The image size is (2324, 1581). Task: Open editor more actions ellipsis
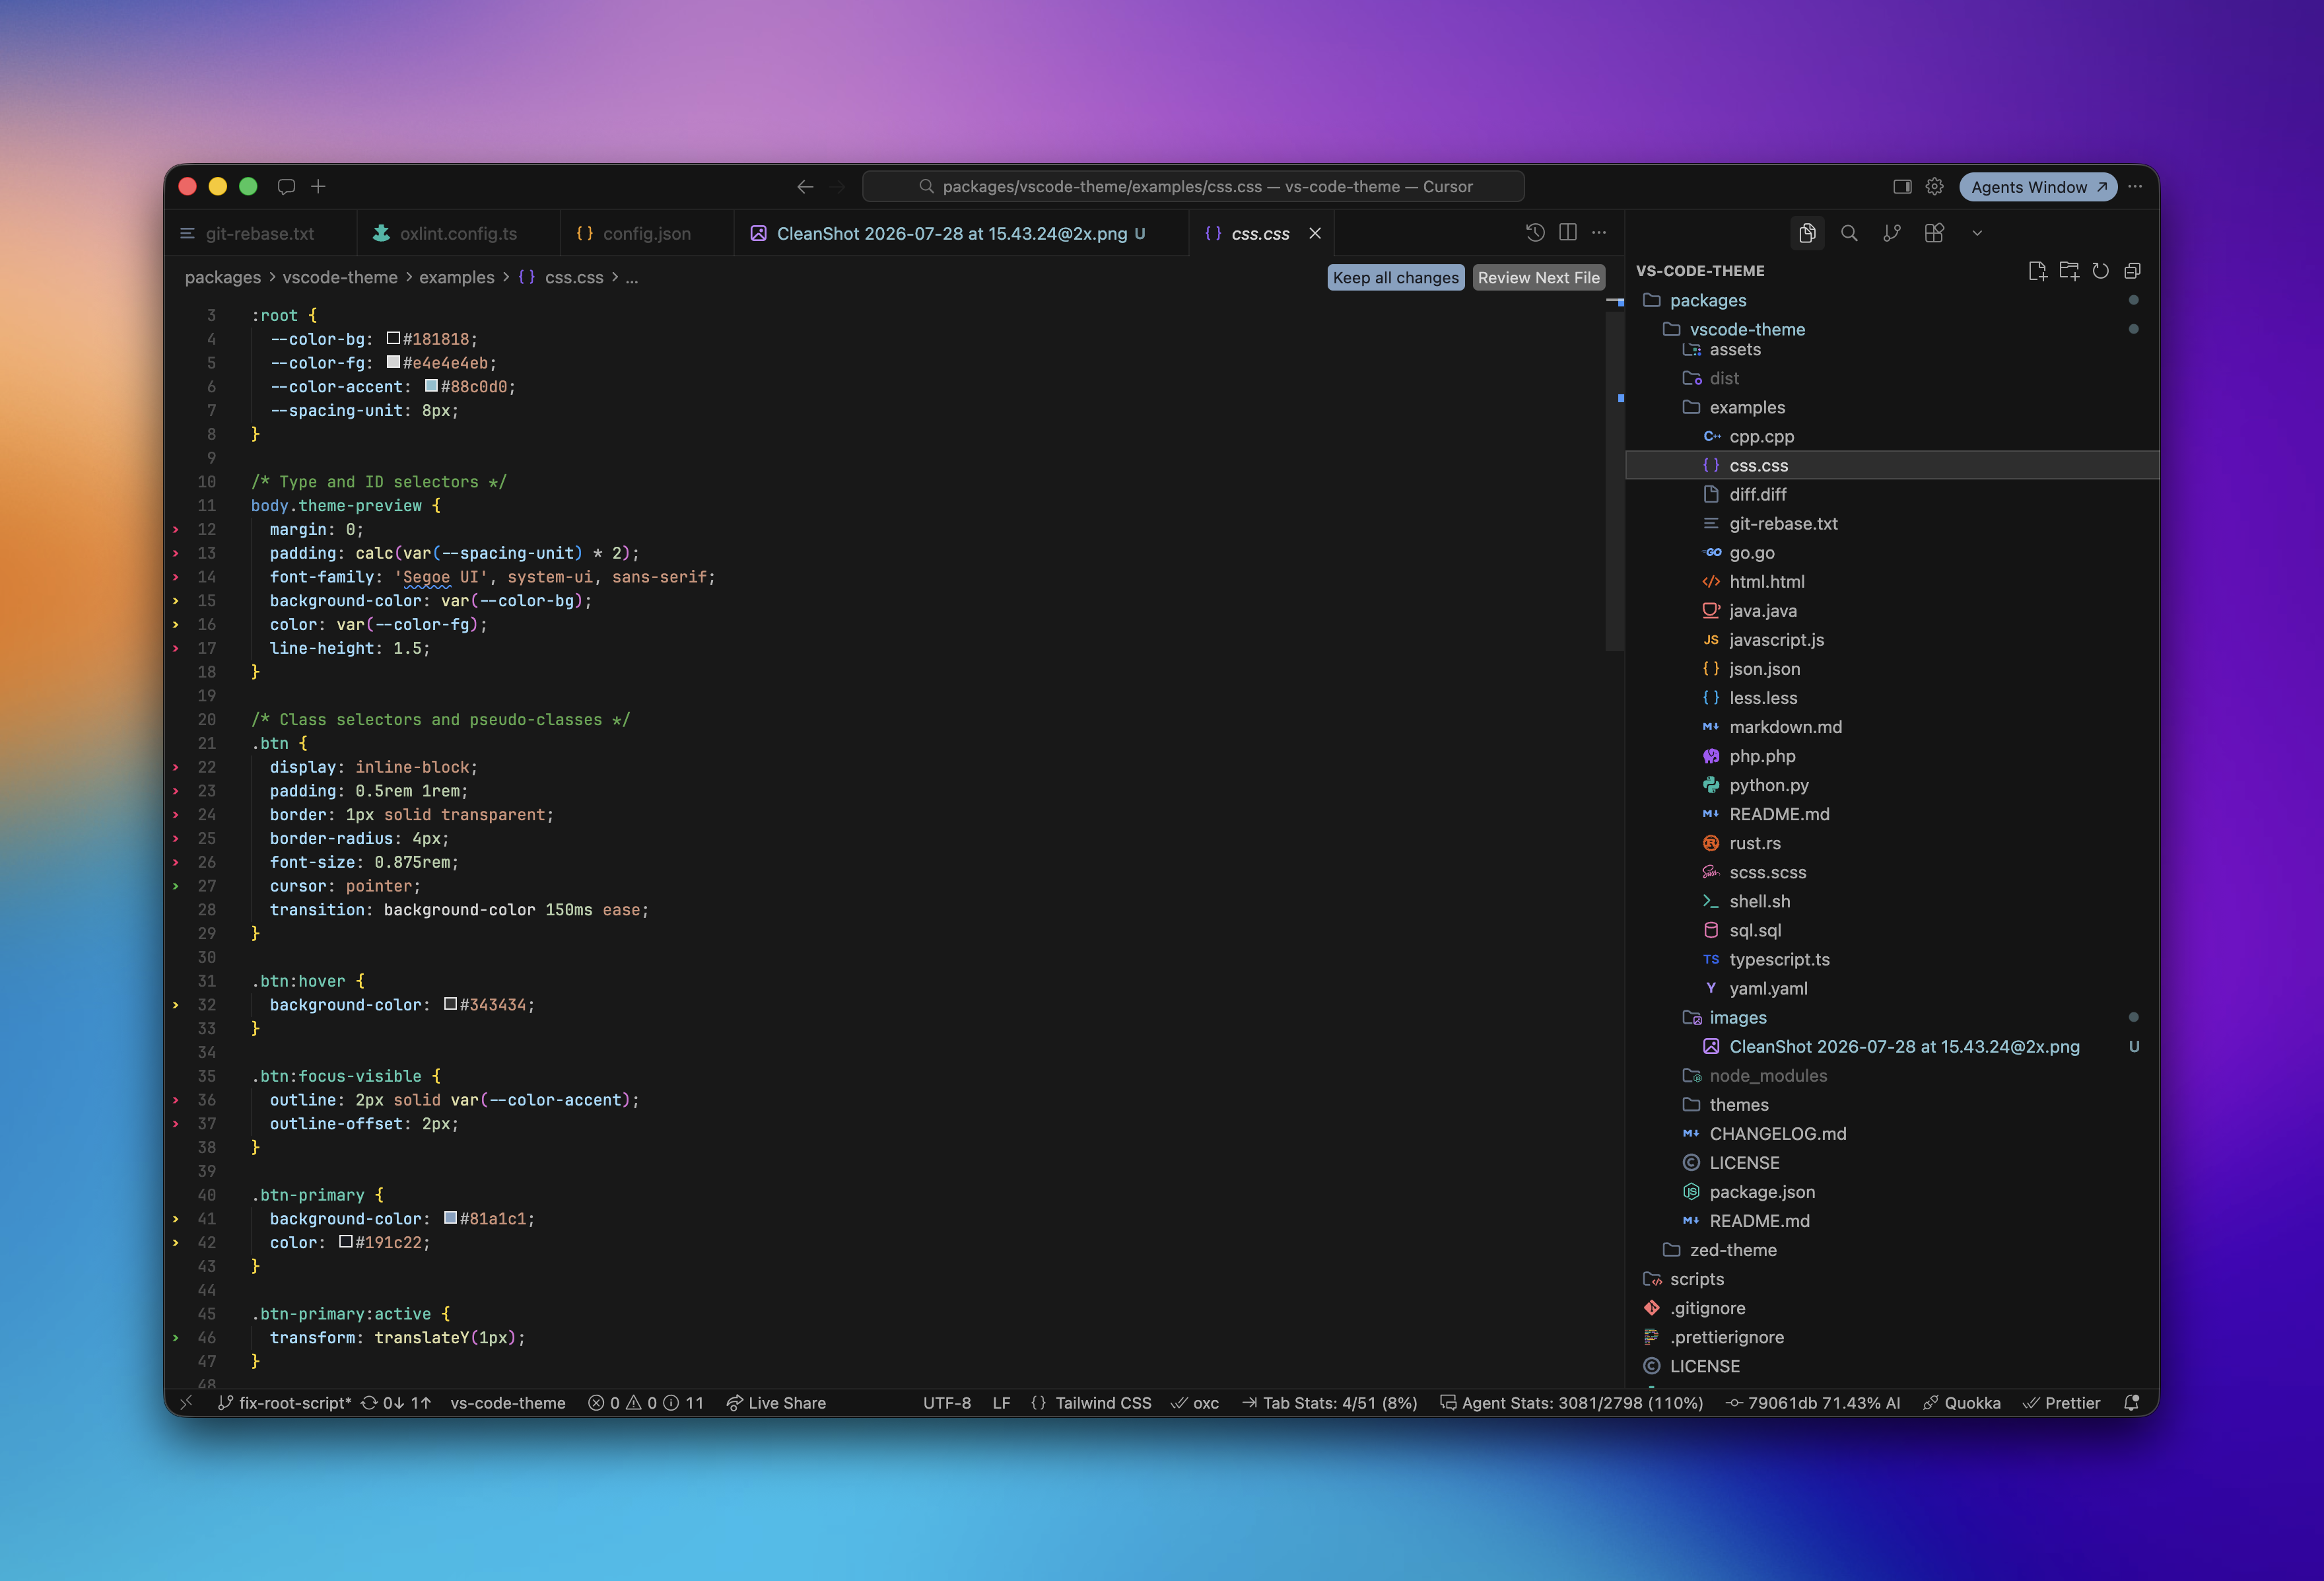coord(1599,233)
